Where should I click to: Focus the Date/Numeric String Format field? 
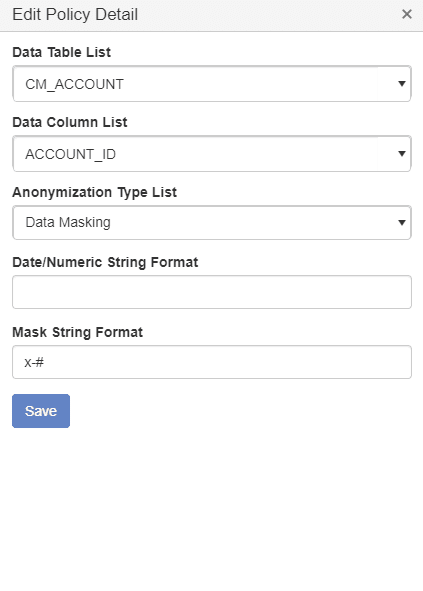pos(212,292)
